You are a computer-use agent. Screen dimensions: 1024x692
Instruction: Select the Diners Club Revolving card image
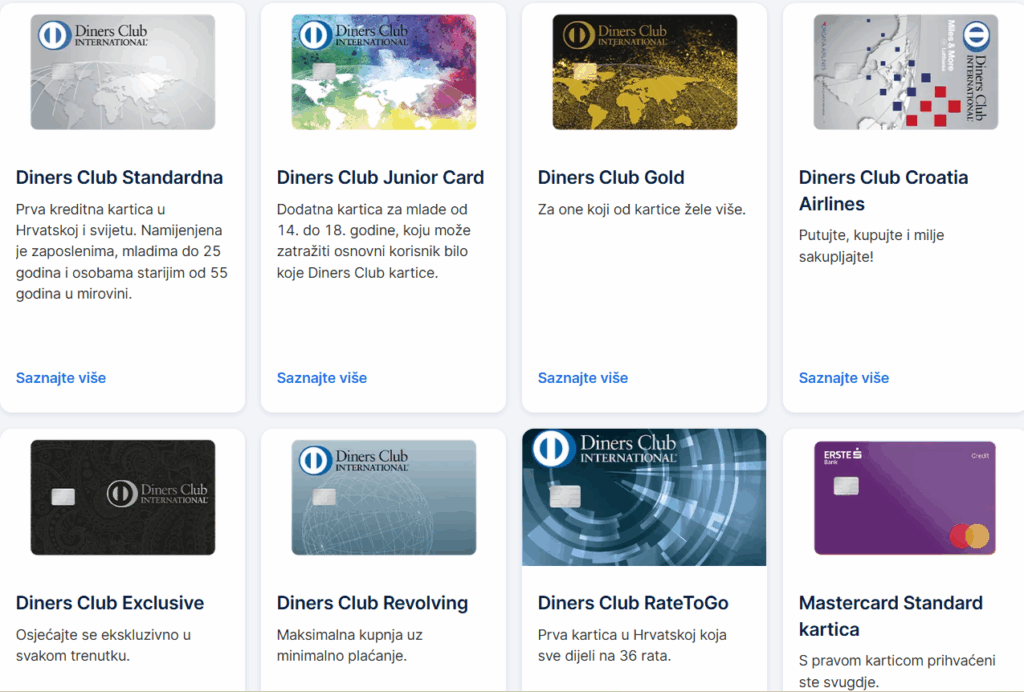[383, 497]
